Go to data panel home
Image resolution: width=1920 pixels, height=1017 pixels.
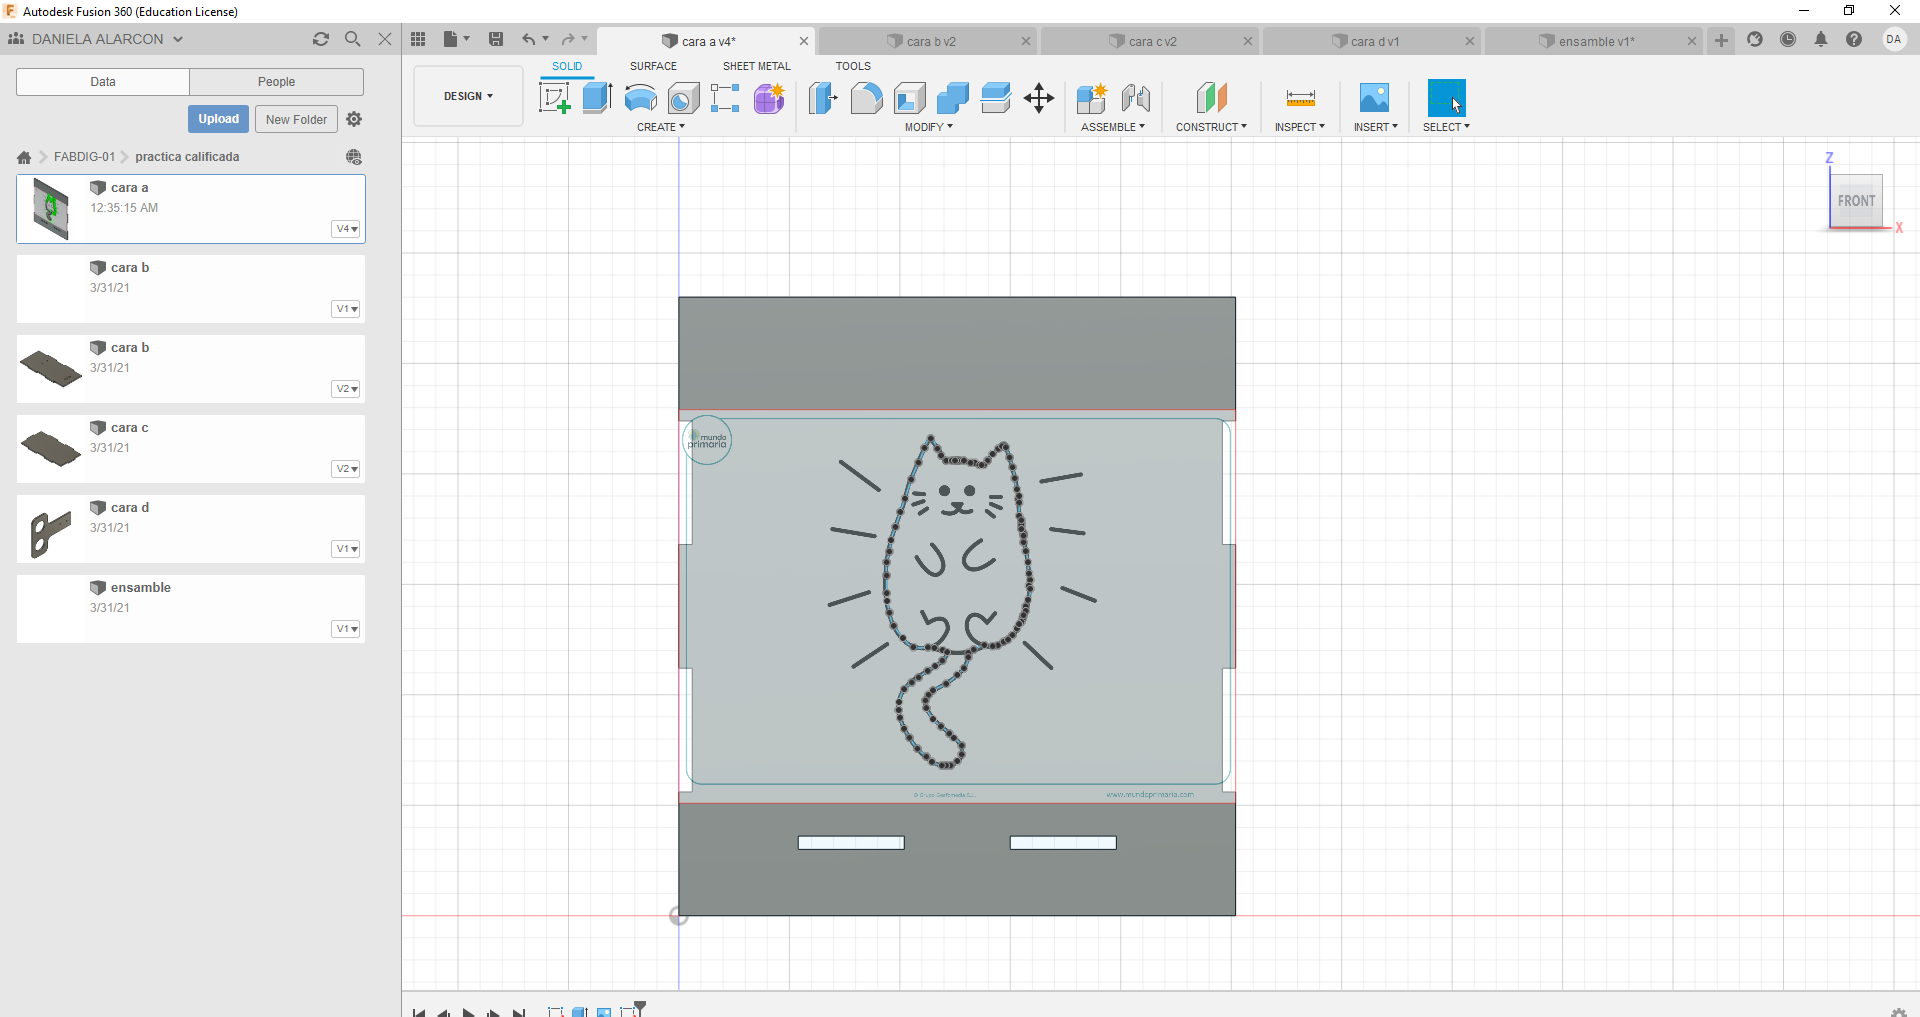pyautogui.click(x=24, y=157)
